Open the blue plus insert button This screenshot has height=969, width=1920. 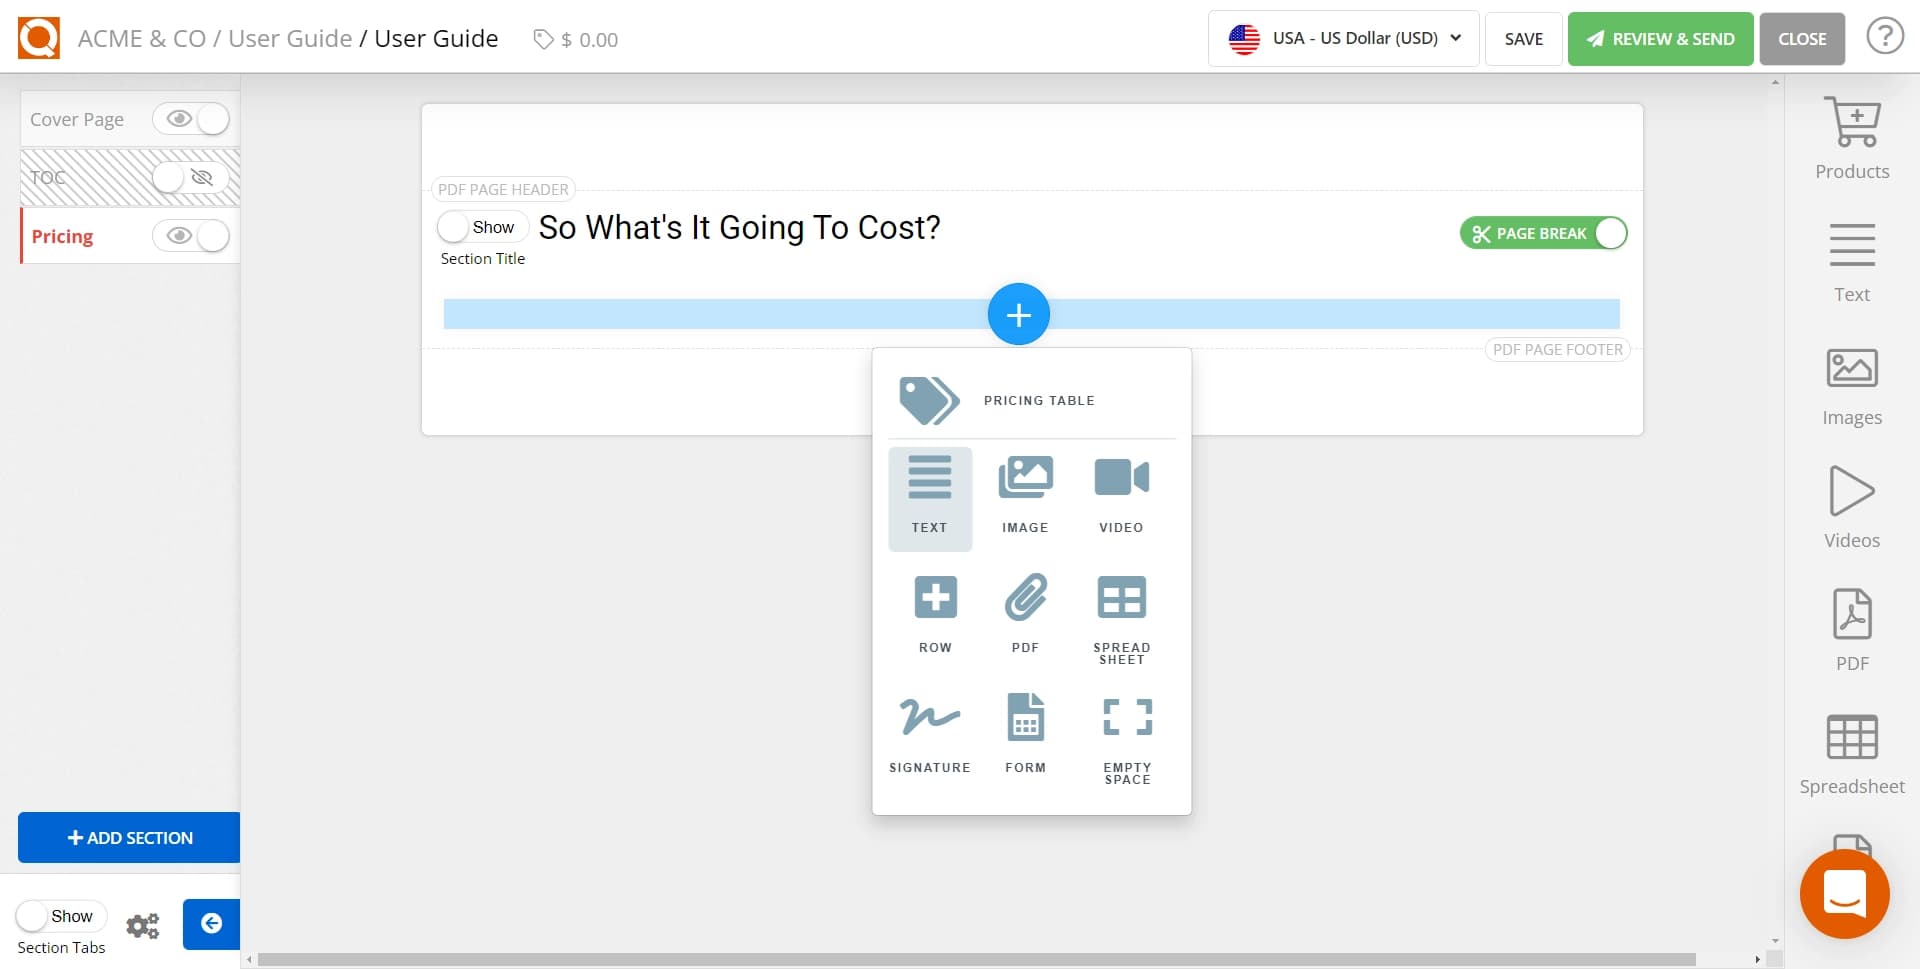tap(1018, 313)
